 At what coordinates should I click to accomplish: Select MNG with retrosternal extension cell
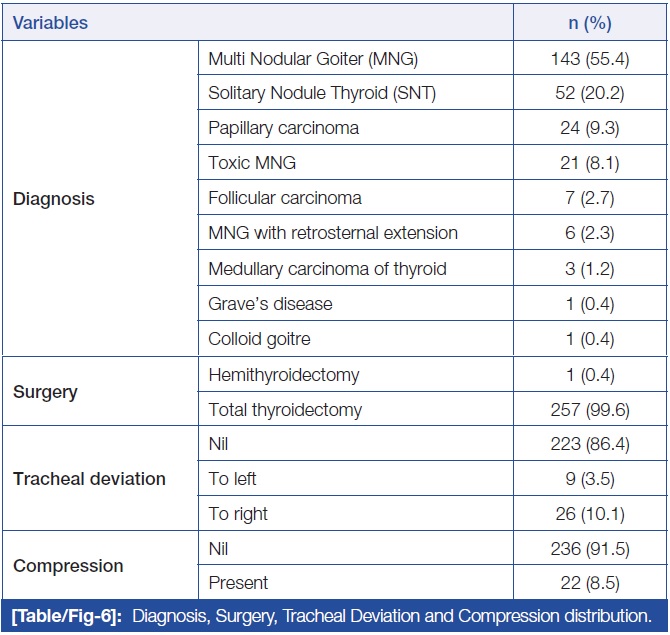click(x=333, y=233)
